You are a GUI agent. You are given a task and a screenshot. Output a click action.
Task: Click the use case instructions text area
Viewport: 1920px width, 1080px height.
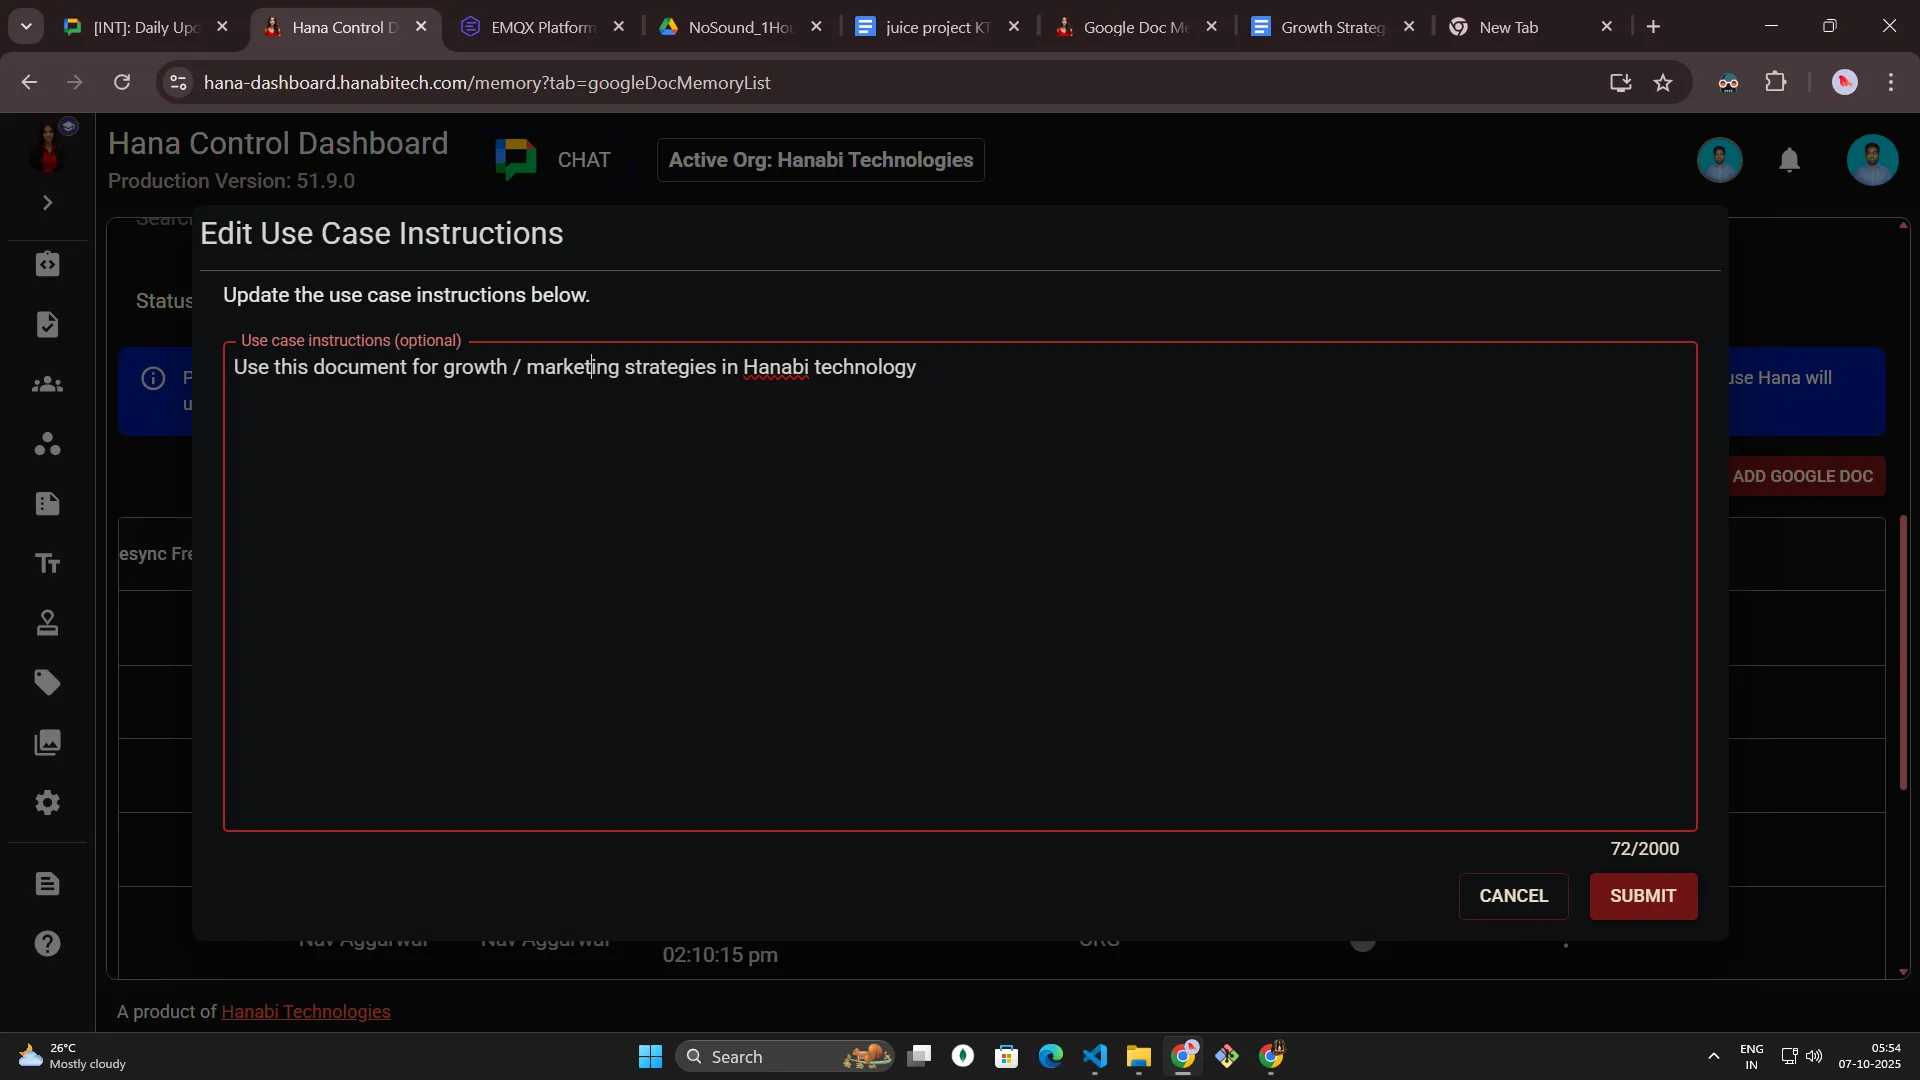pyautogui.click(x=959, y=590)
